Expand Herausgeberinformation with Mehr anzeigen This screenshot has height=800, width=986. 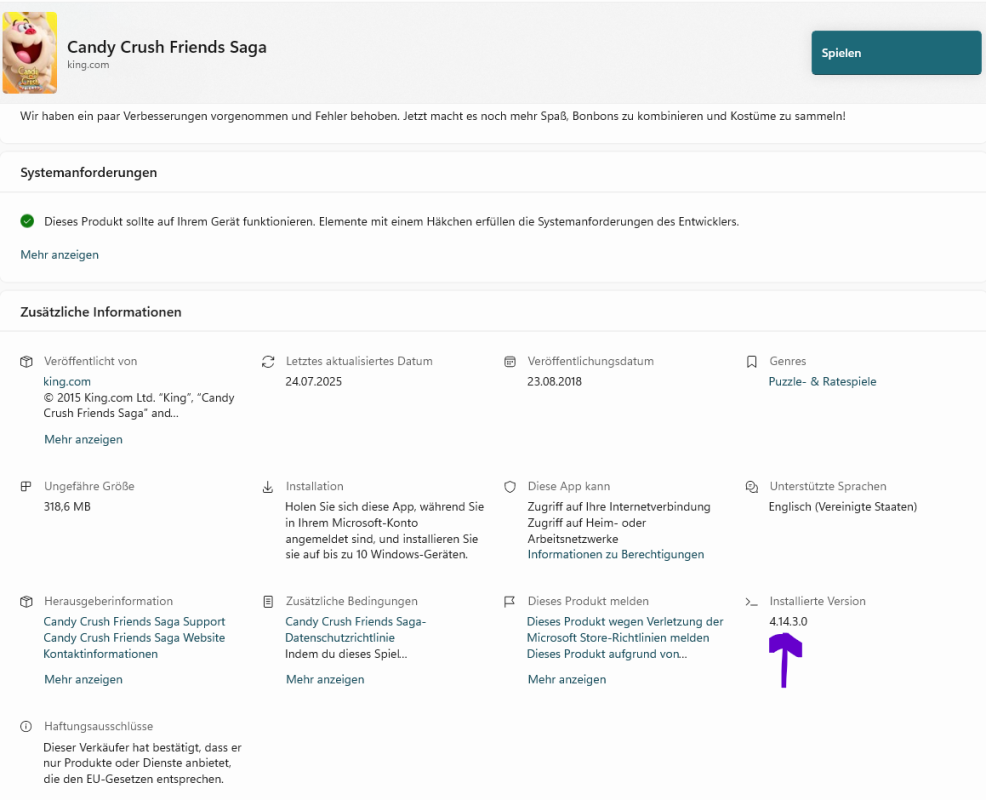pyautogui.click(x=83, y=679)
